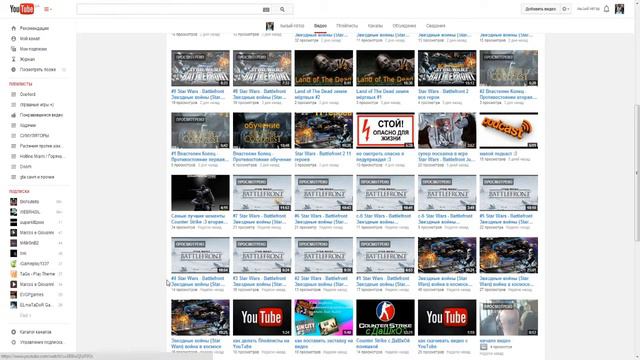Open the on-screen keyboard icon in search box
640x360 pixels.
[266, 9]
